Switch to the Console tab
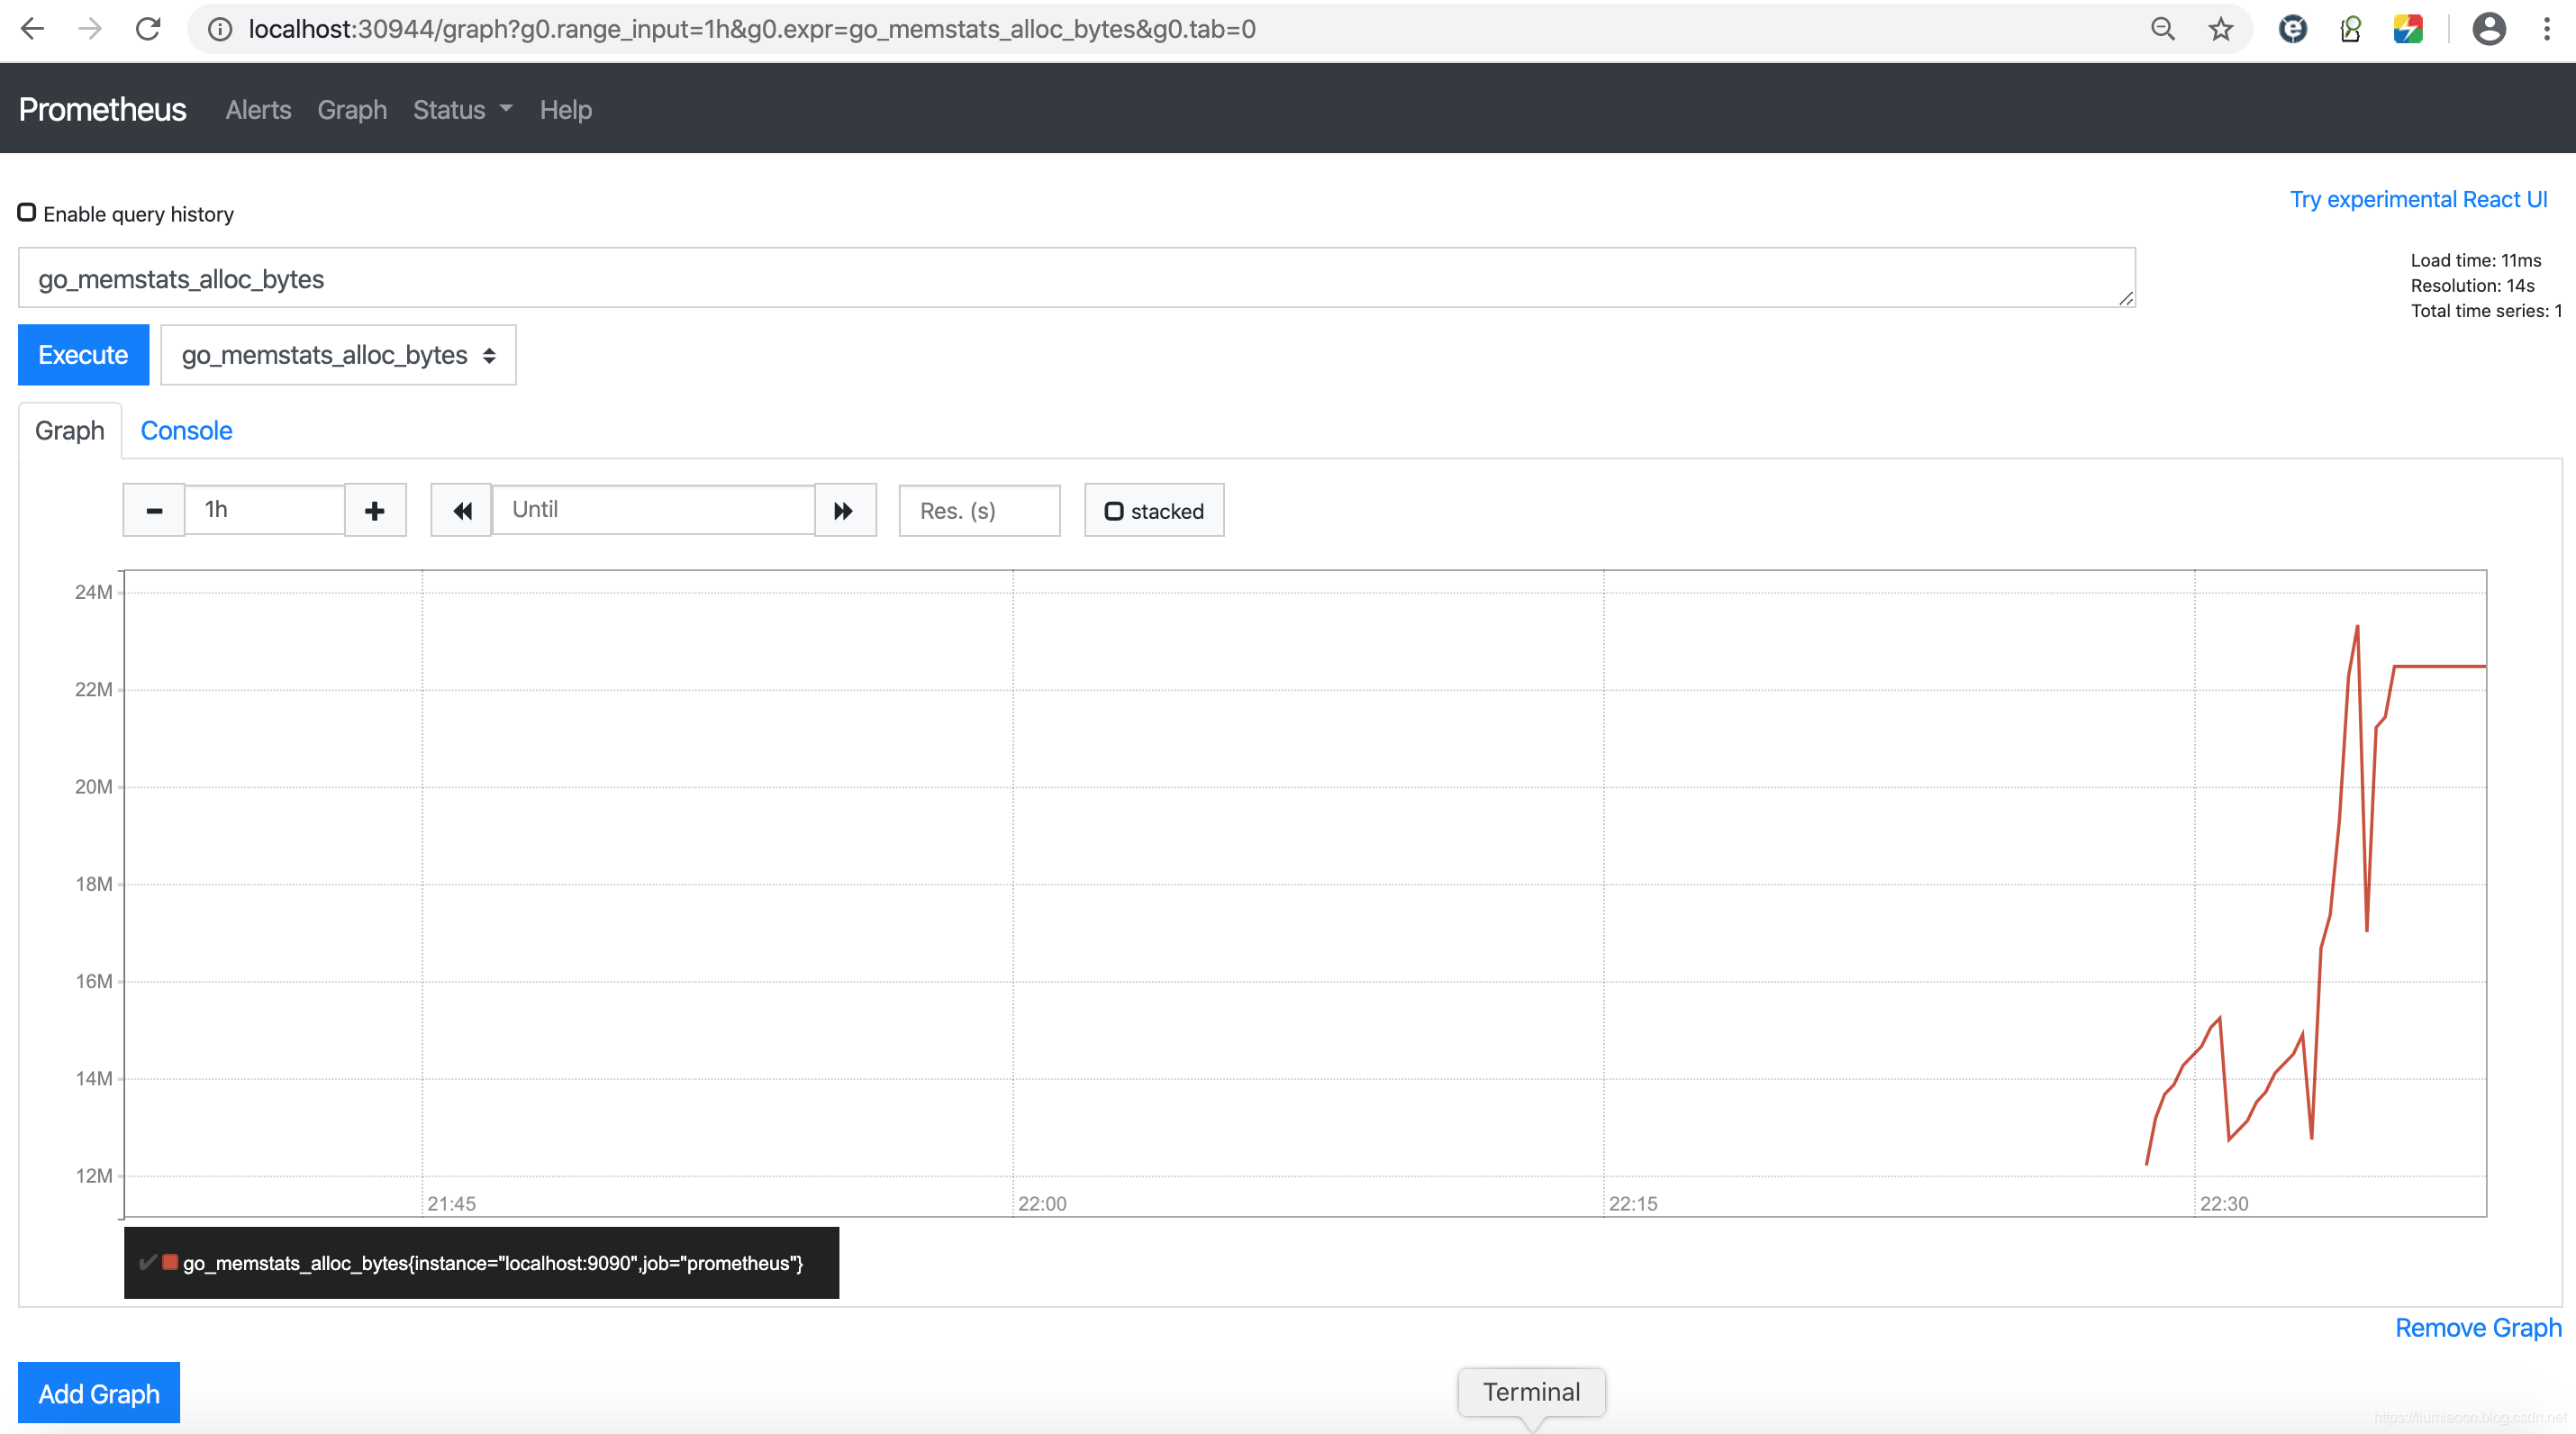Image resolution: width=2576 pixels, height=1434 pixels. pyautogui.click(x=186, y=429)
